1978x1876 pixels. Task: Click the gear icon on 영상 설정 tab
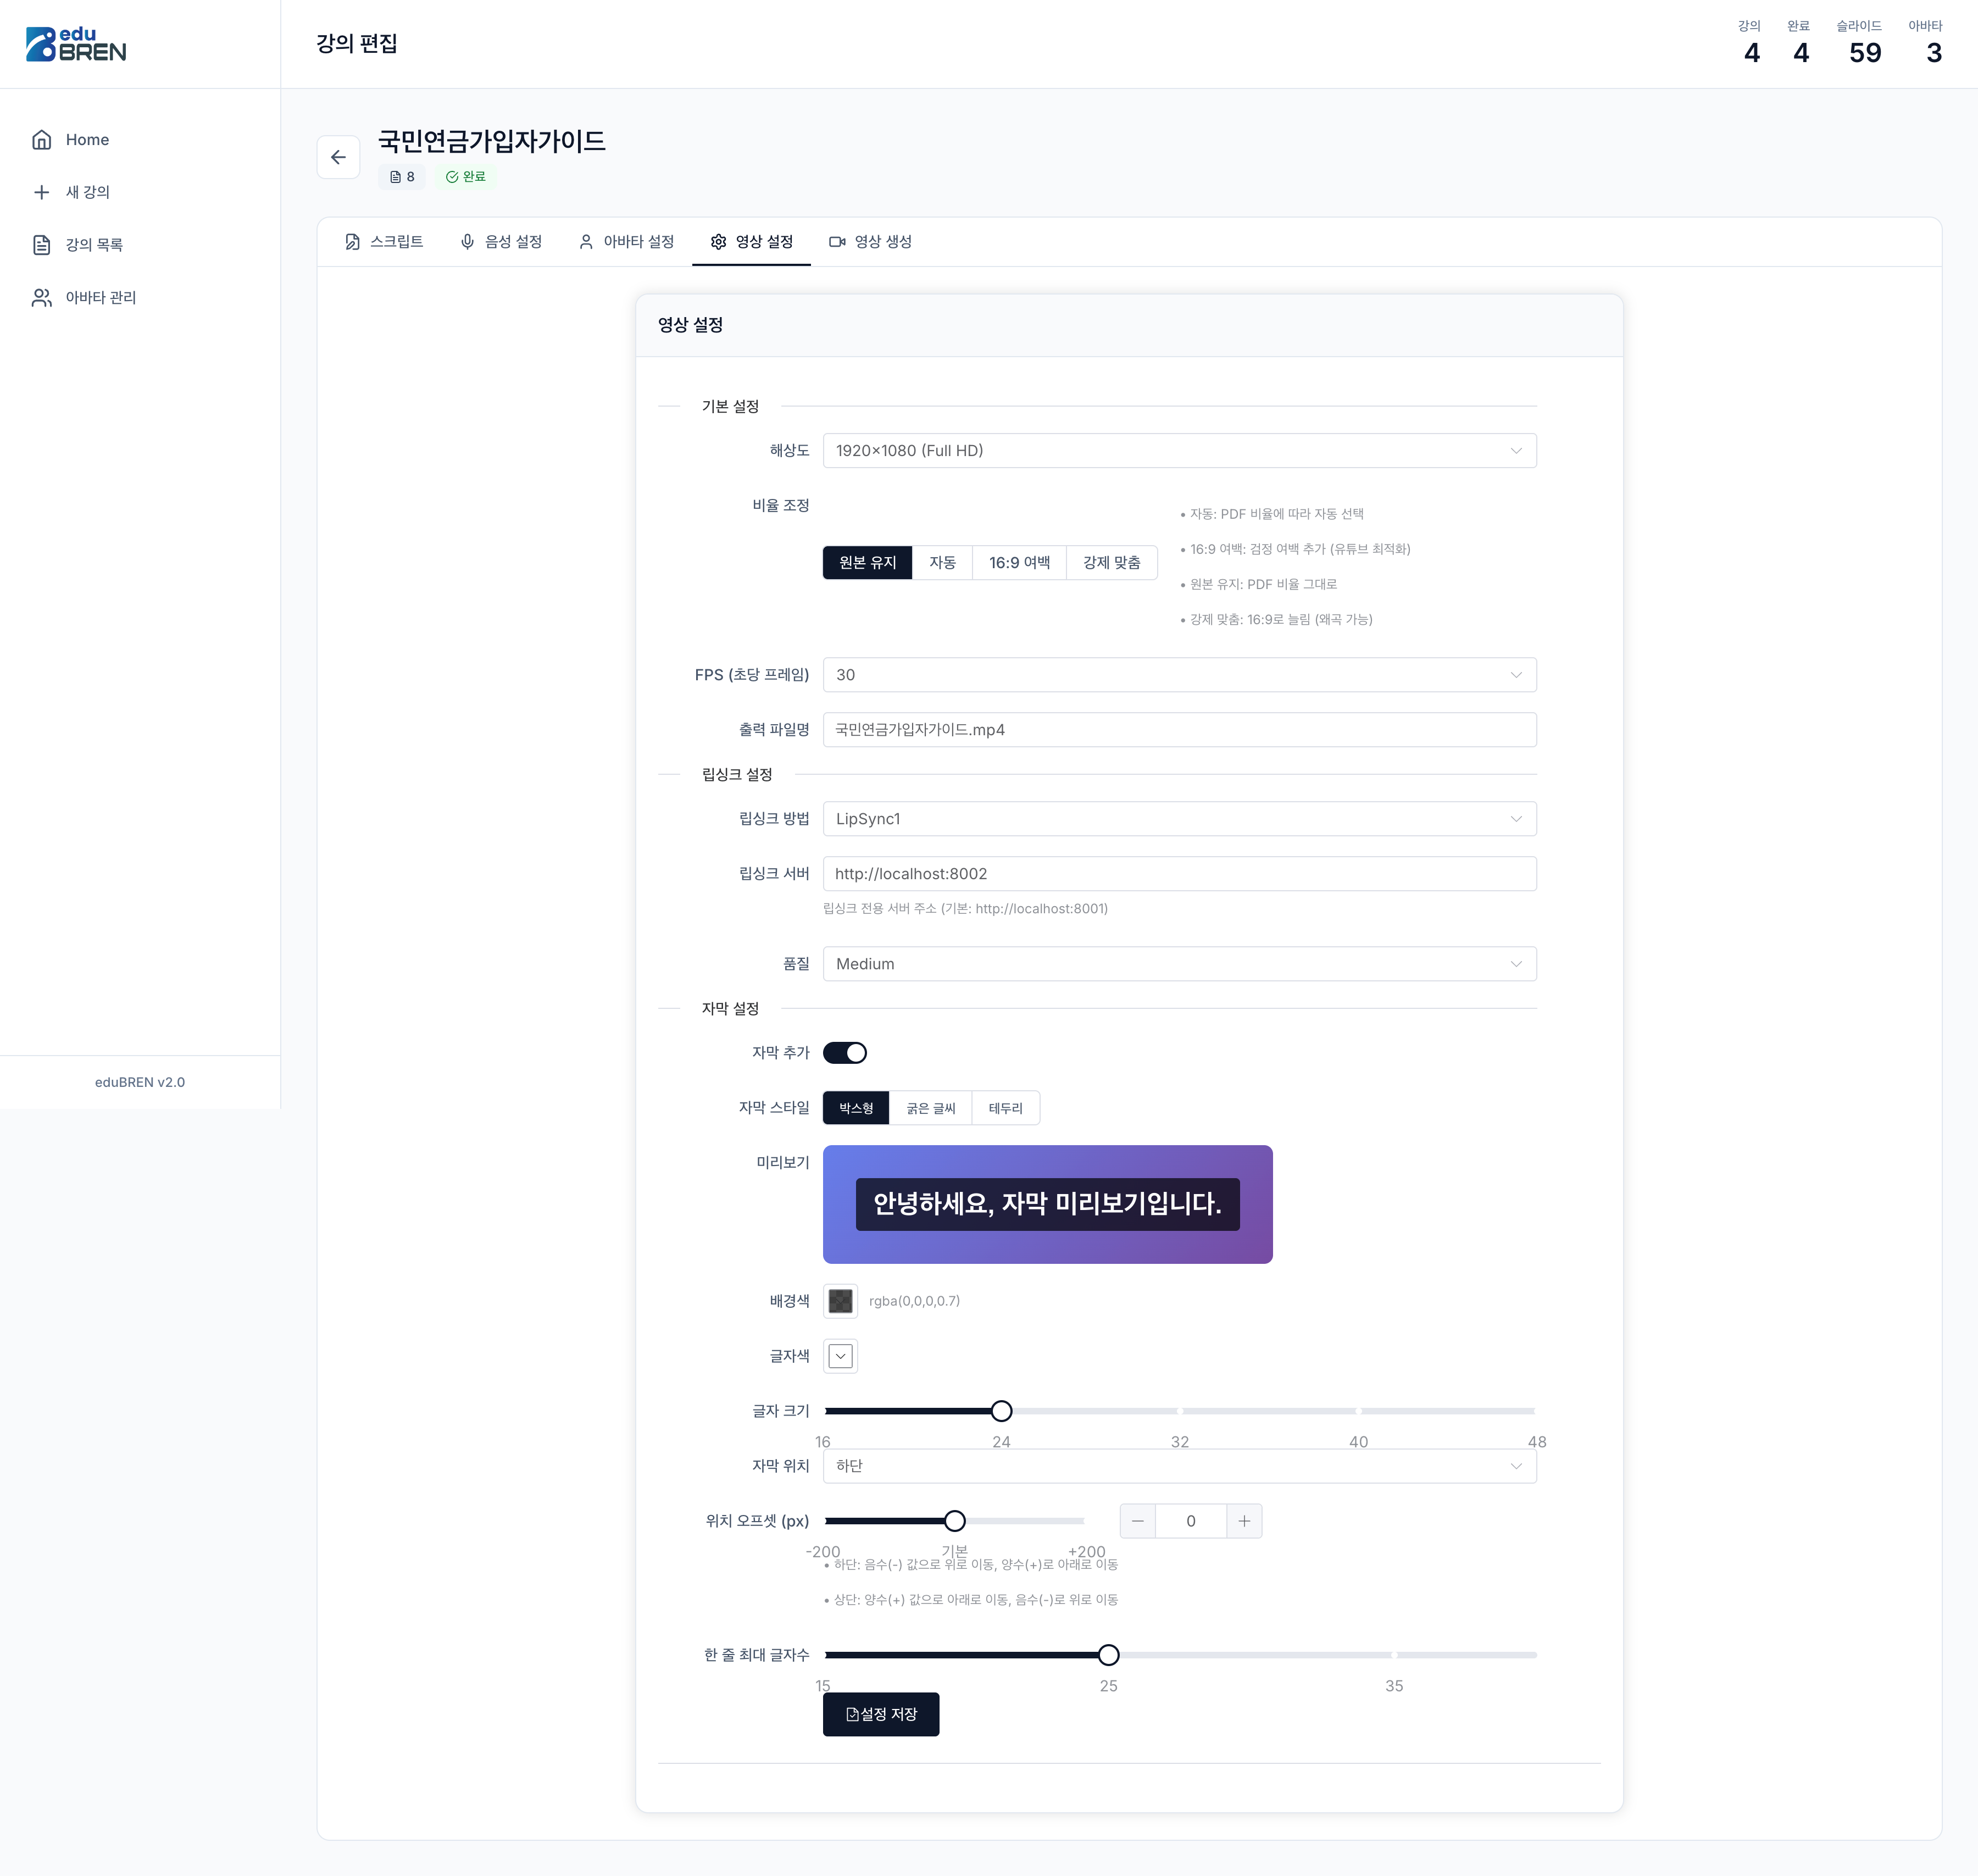tap(718, 242)
